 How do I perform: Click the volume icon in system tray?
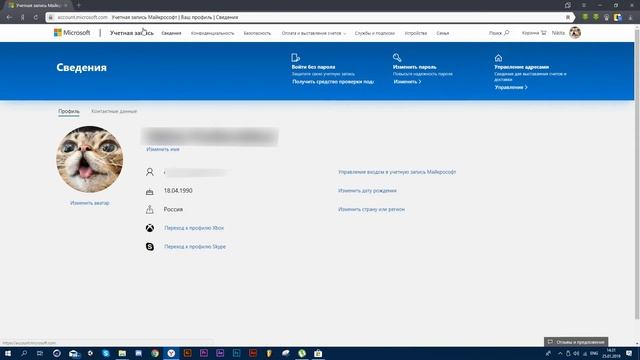pyautogui.click(x=576, y=353)
